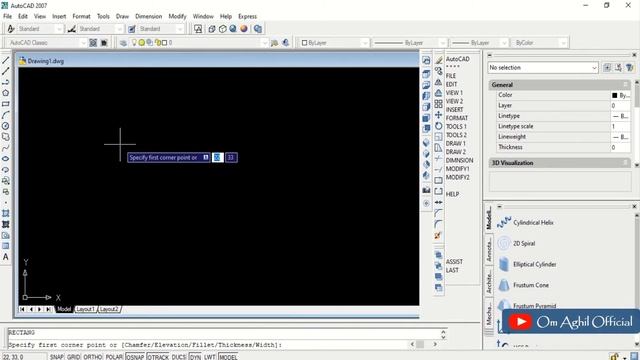Viewport: 640px width, 360px height.
Task: Select the Erase tool in Modify toolbar
Action: click(439, 60)
